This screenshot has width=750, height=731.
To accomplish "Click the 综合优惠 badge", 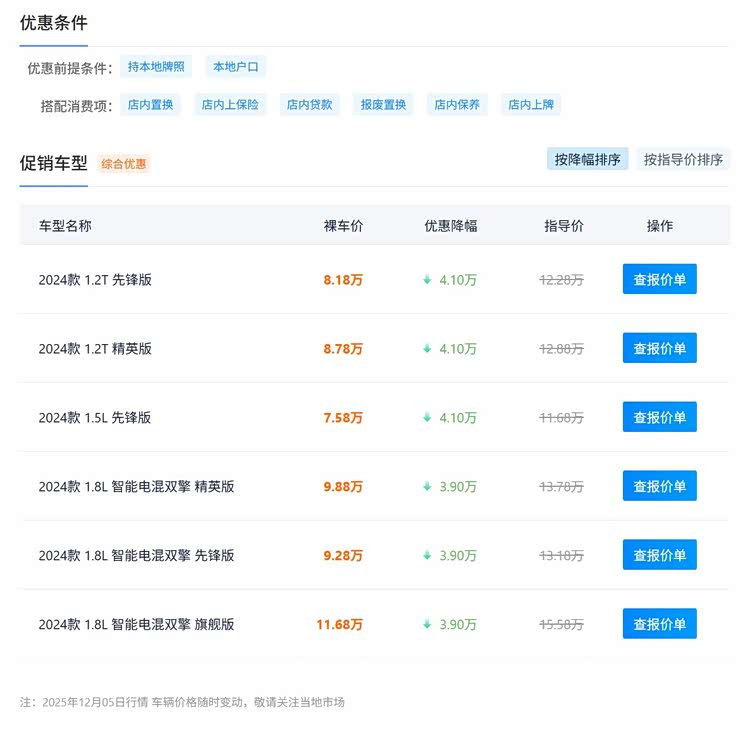I will tap(125, 164).
